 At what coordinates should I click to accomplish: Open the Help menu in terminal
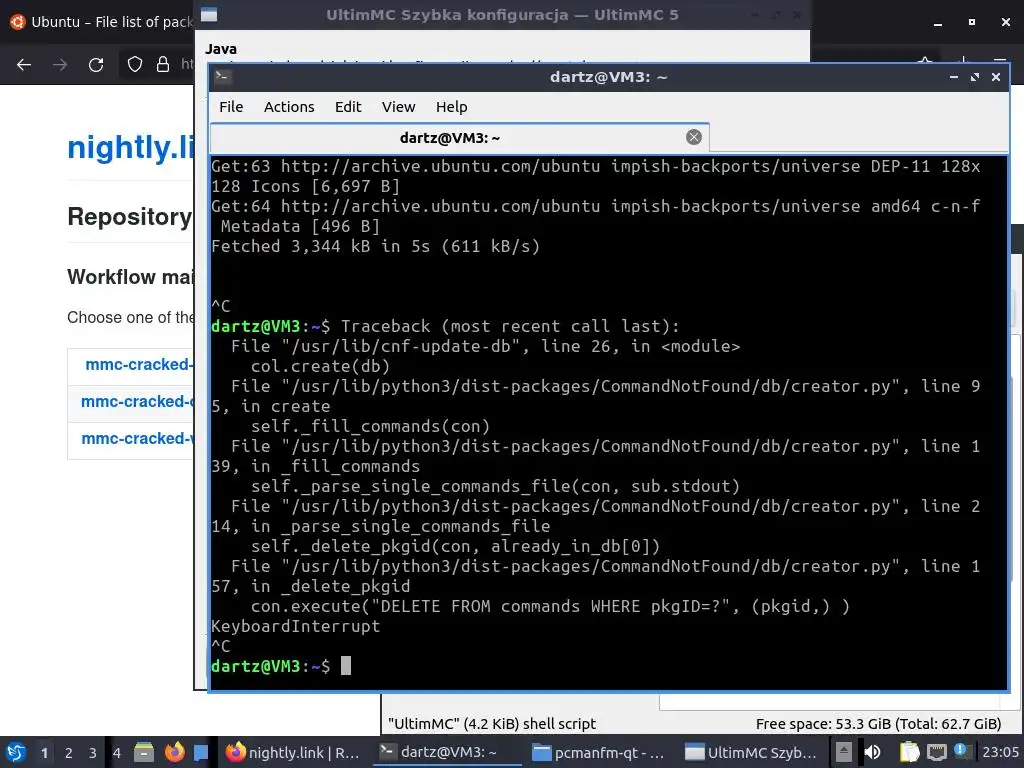[x=451, y=106]
